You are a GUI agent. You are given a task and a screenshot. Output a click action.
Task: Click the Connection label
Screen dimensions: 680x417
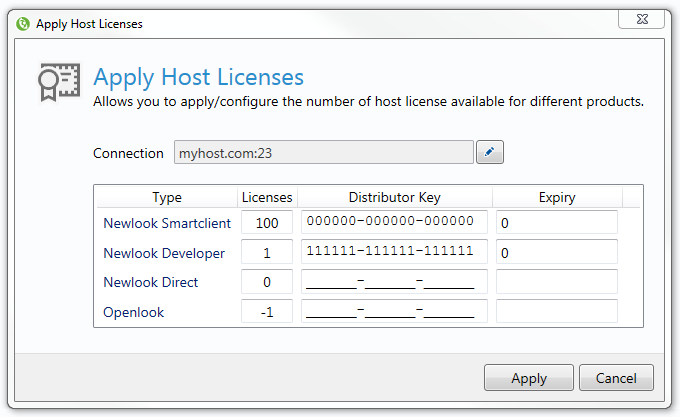(128, 153)
